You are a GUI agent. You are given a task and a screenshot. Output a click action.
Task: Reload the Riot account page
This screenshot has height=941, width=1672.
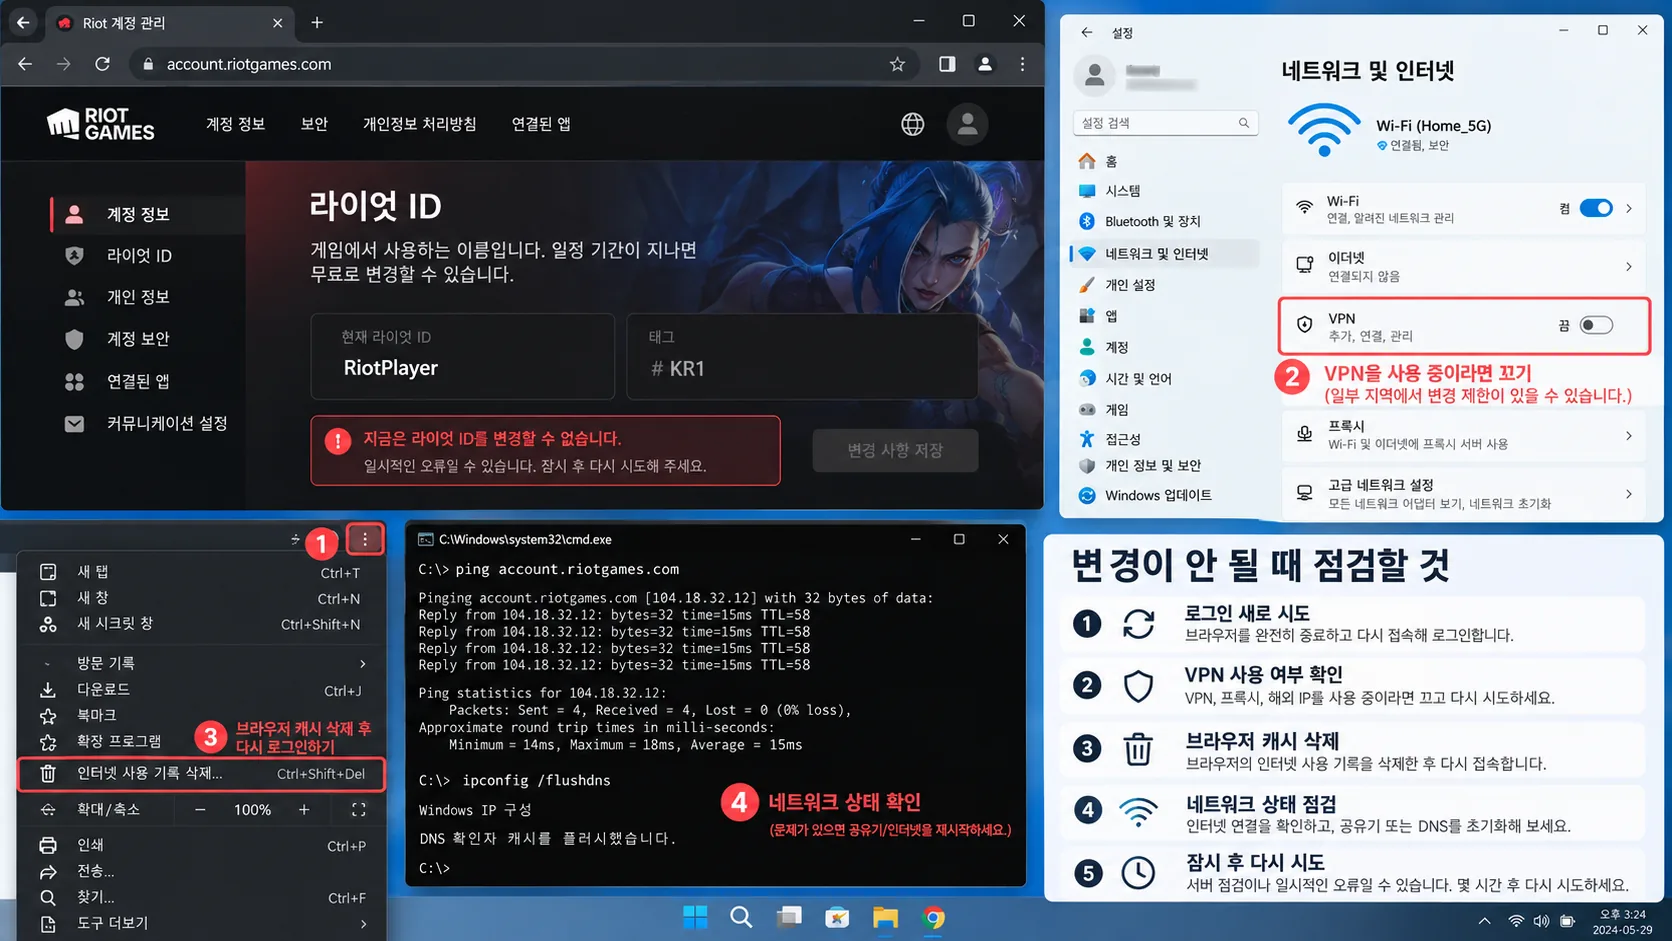[102, 64]
